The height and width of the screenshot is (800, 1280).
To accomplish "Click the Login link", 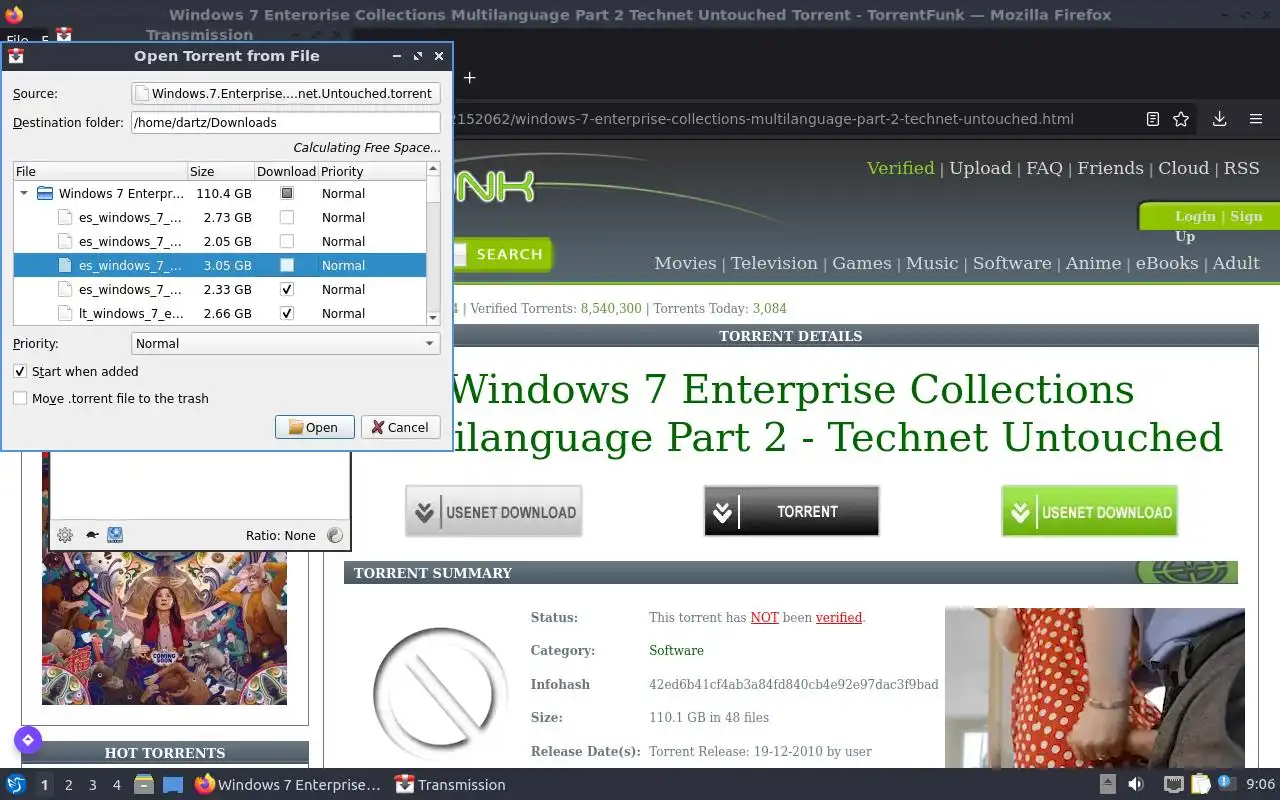I will point(1195,216).
